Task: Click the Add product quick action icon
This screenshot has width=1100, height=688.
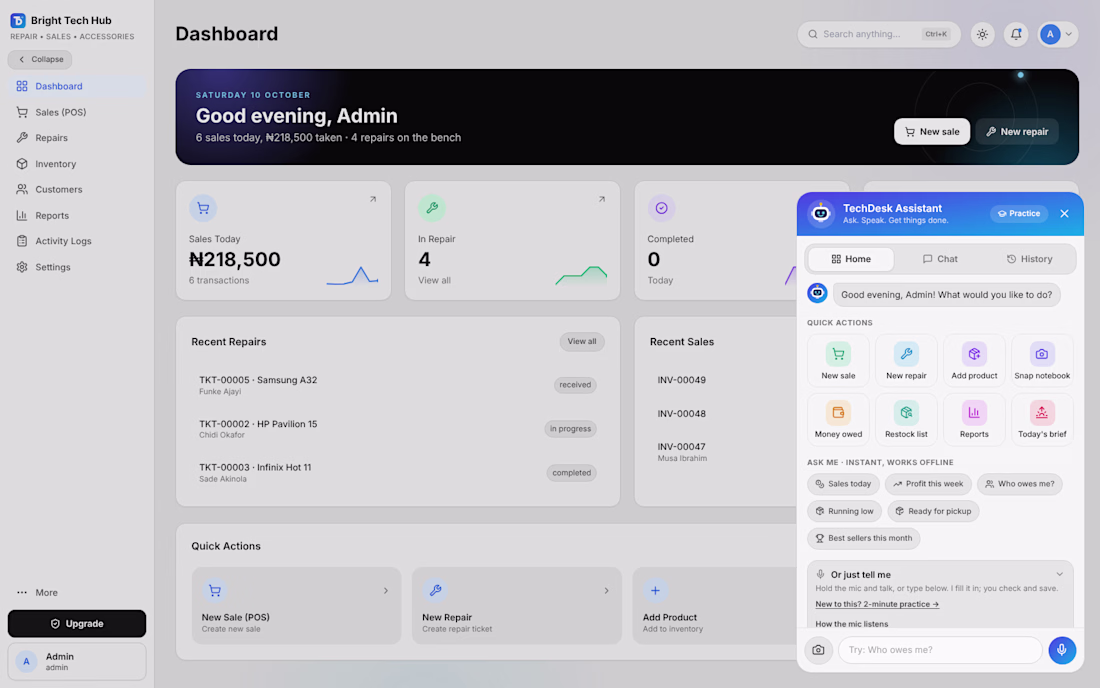Action: click(974, 354)
